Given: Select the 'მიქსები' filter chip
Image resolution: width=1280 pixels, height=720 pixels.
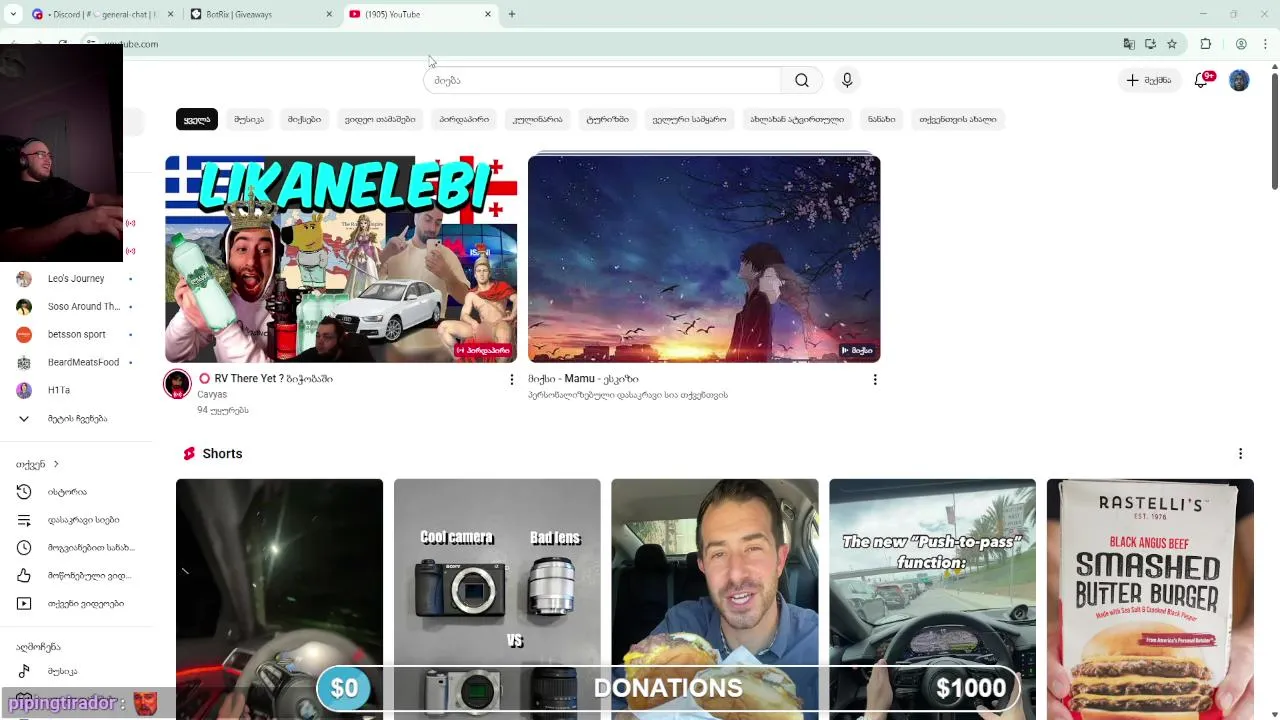Looking at the screenshot, I should click(x=304, y=119).
